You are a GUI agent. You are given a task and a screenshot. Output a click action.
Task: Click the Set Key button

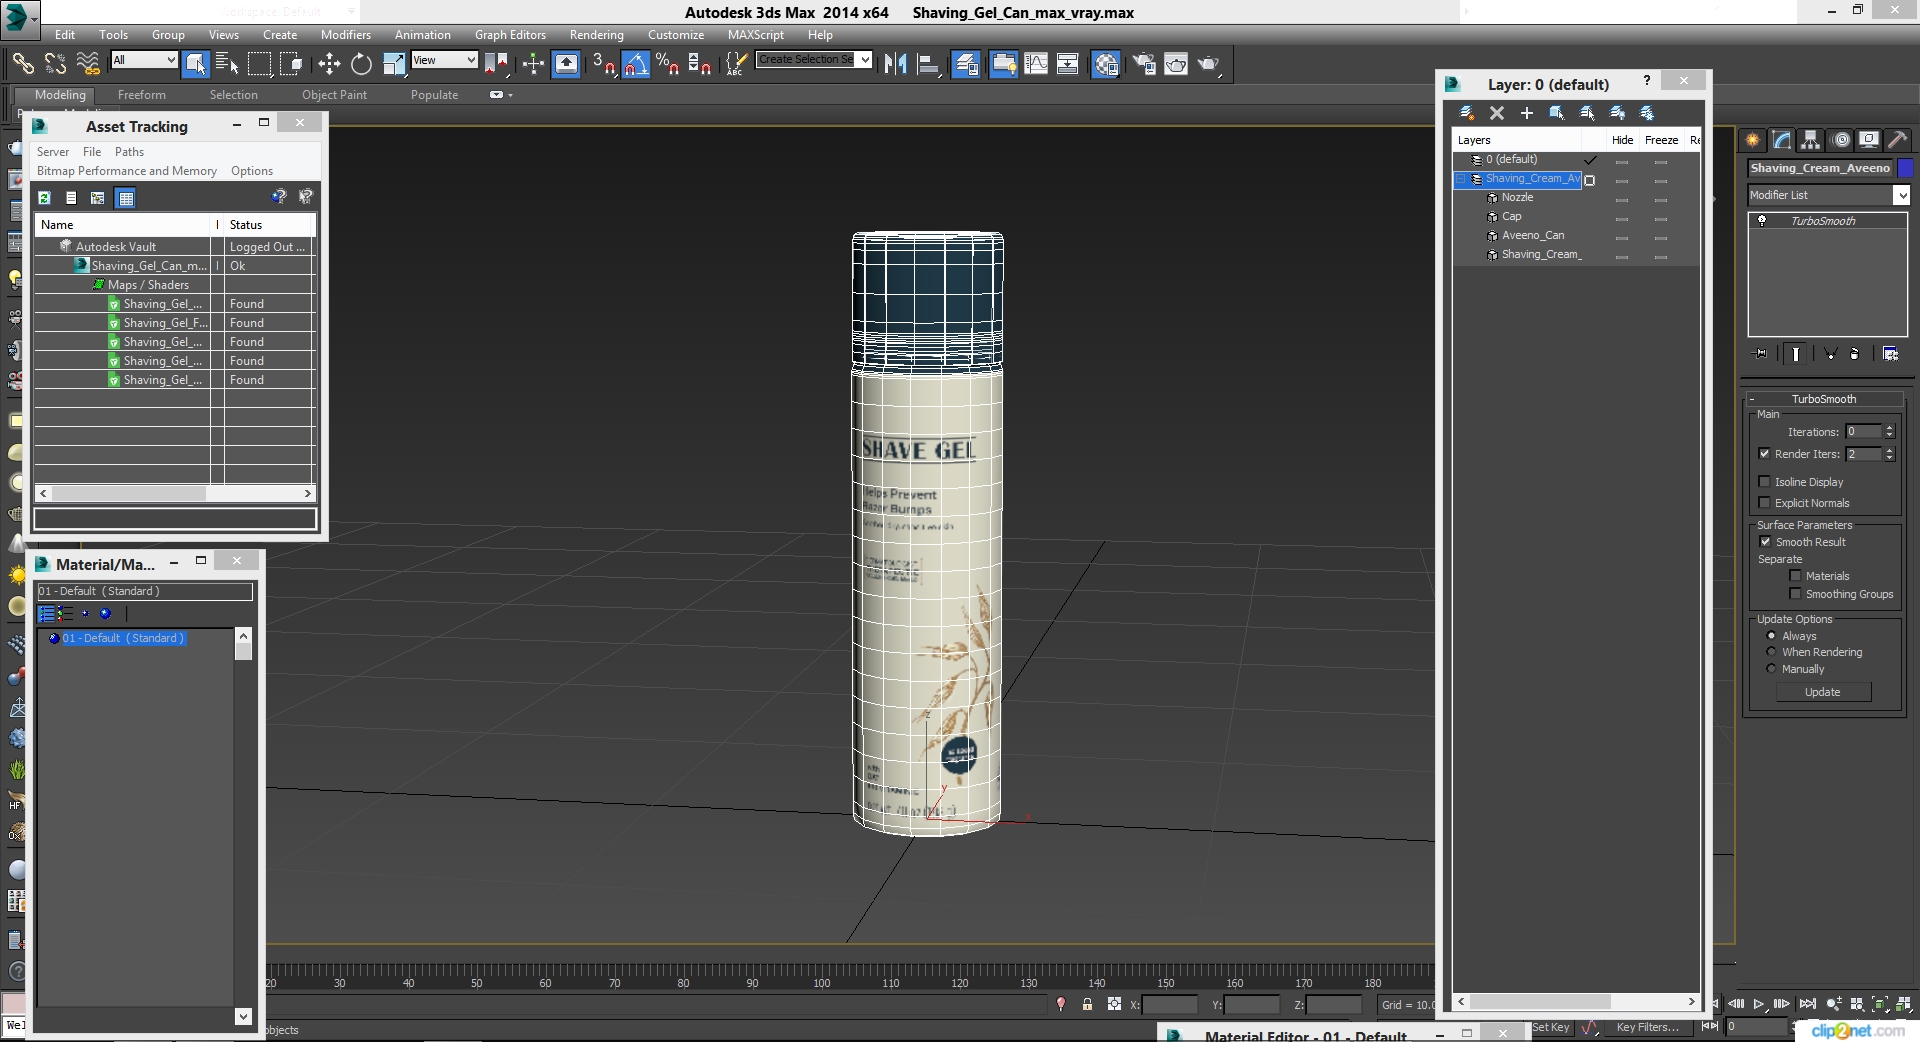click(1550, 1027)
